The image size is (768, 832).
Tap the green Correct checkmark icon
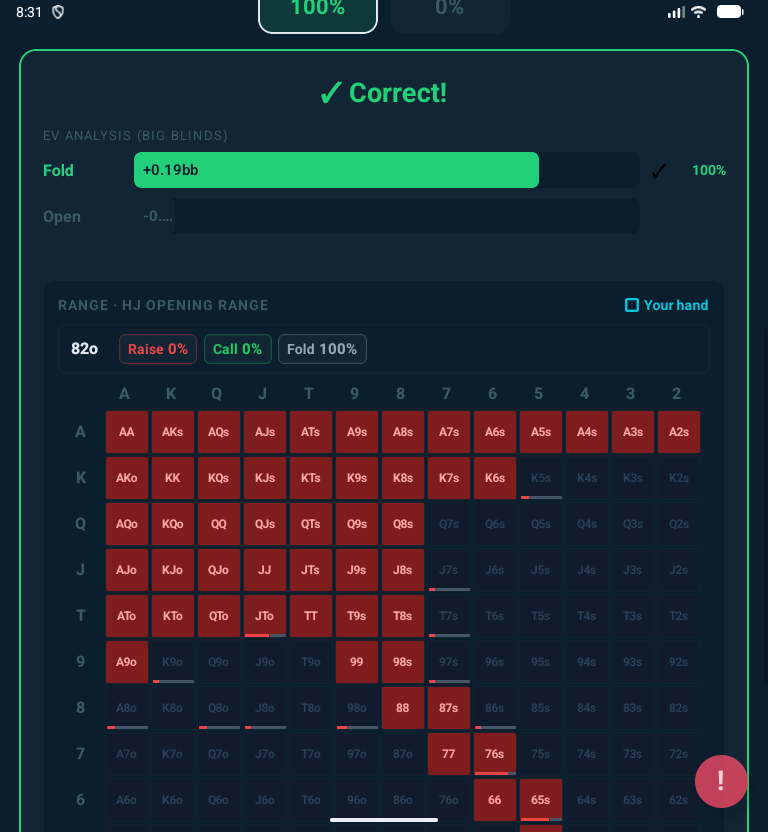click(x=331, y=94)
